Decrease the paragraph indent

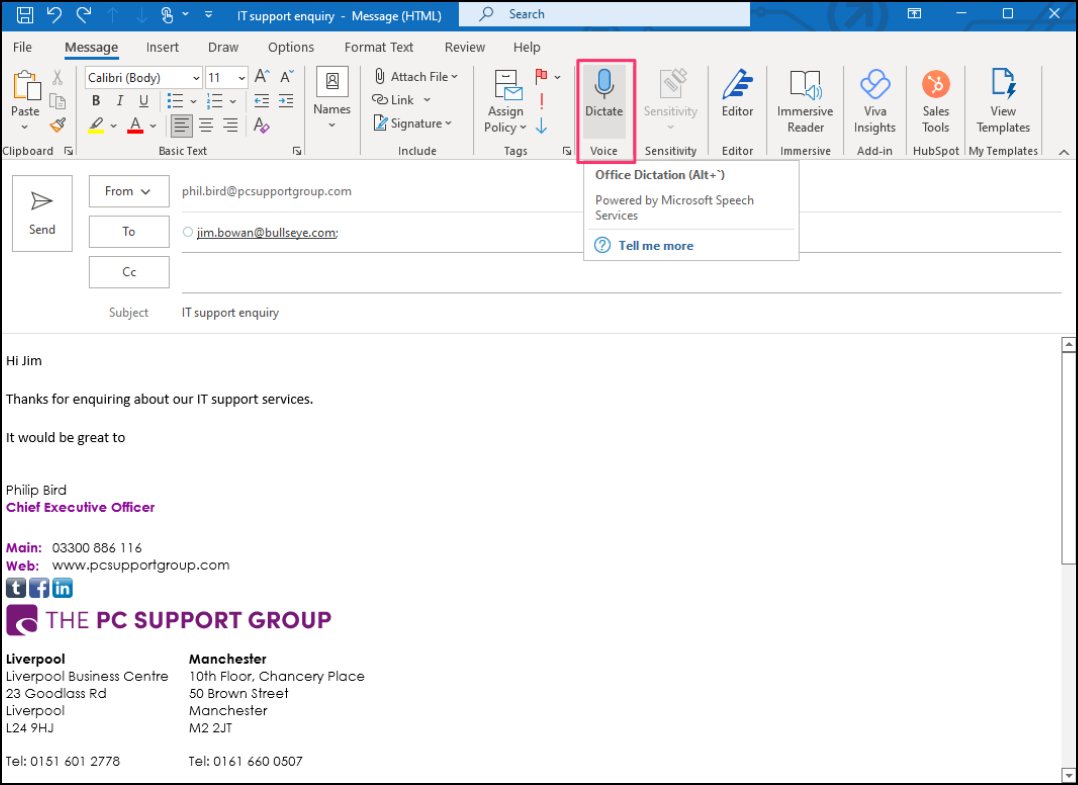click(261, 101)
